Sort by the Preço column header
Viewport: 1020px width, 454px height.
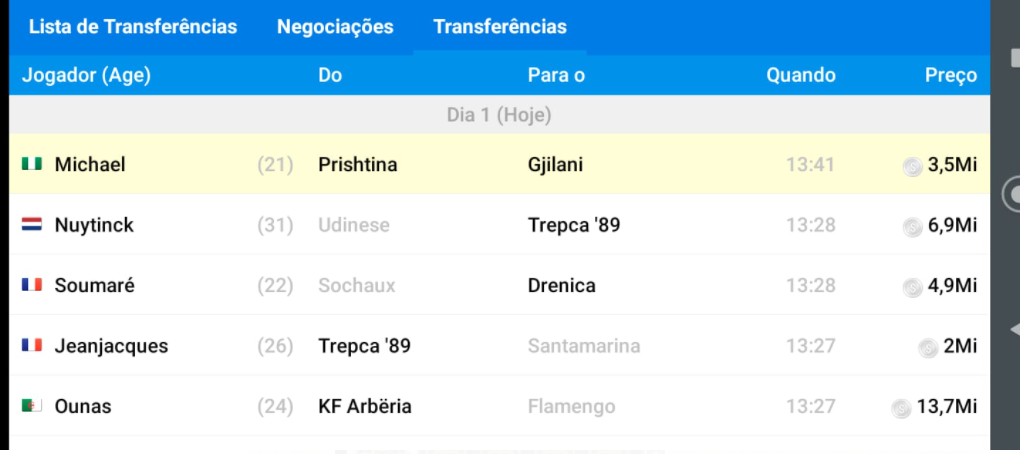[x=950, y=75]
